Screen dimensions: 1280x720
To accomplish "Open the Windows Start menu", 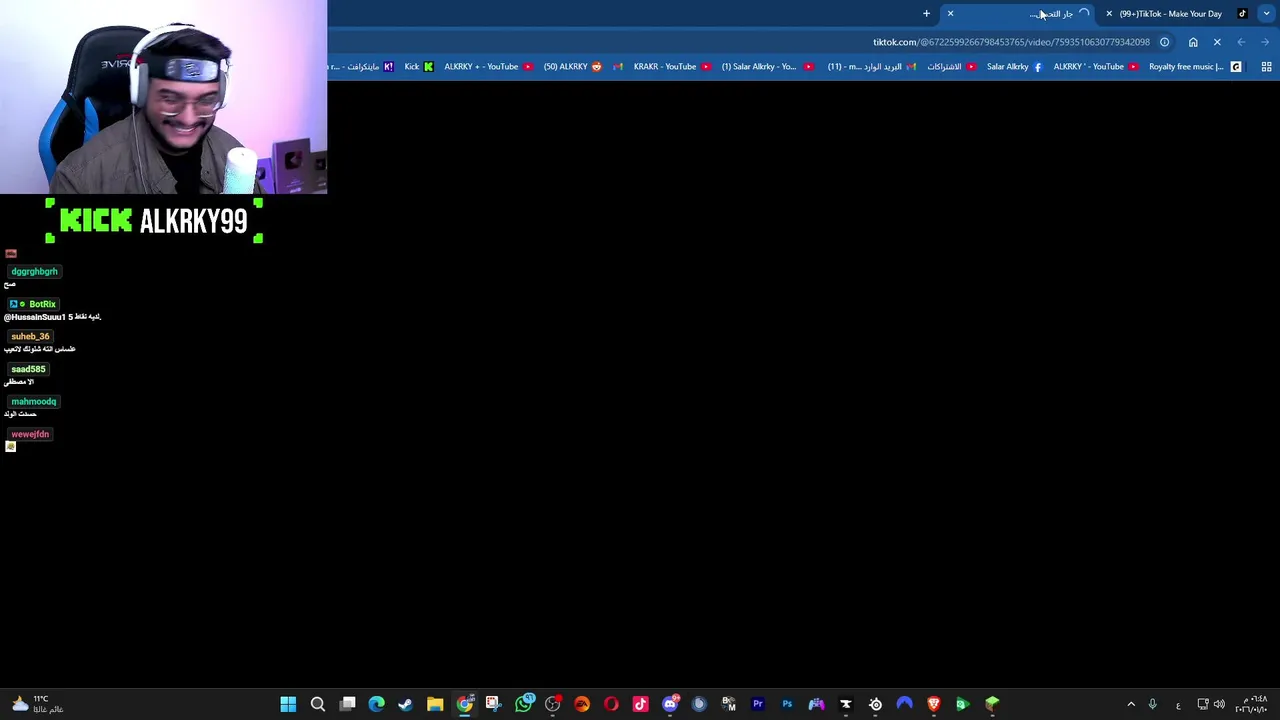I will 288,704.
